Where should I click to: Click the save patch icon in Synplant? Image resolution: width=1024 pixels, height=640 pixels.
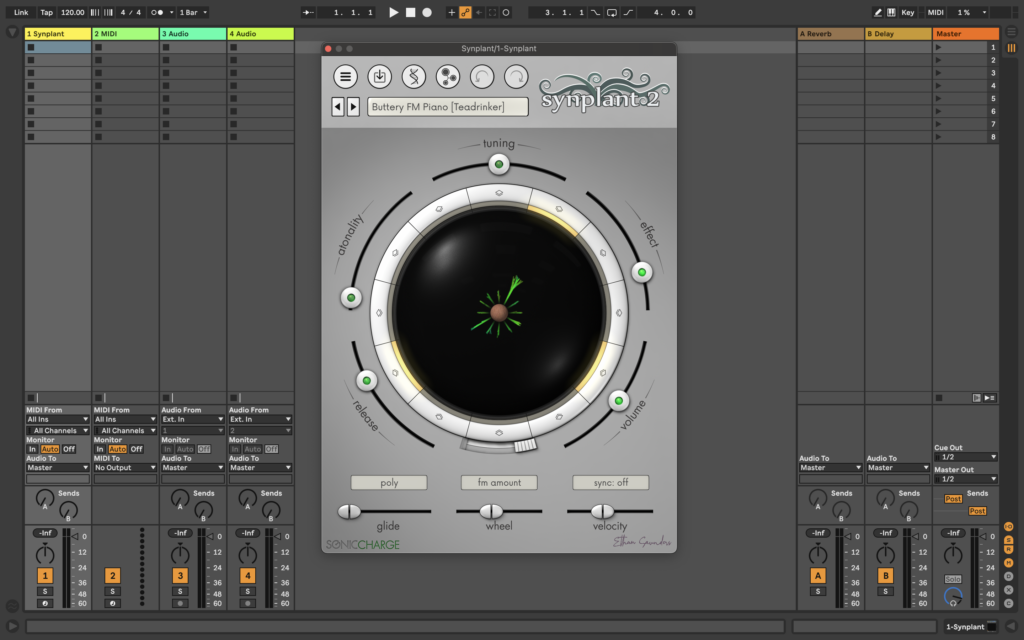click(379, 77)
